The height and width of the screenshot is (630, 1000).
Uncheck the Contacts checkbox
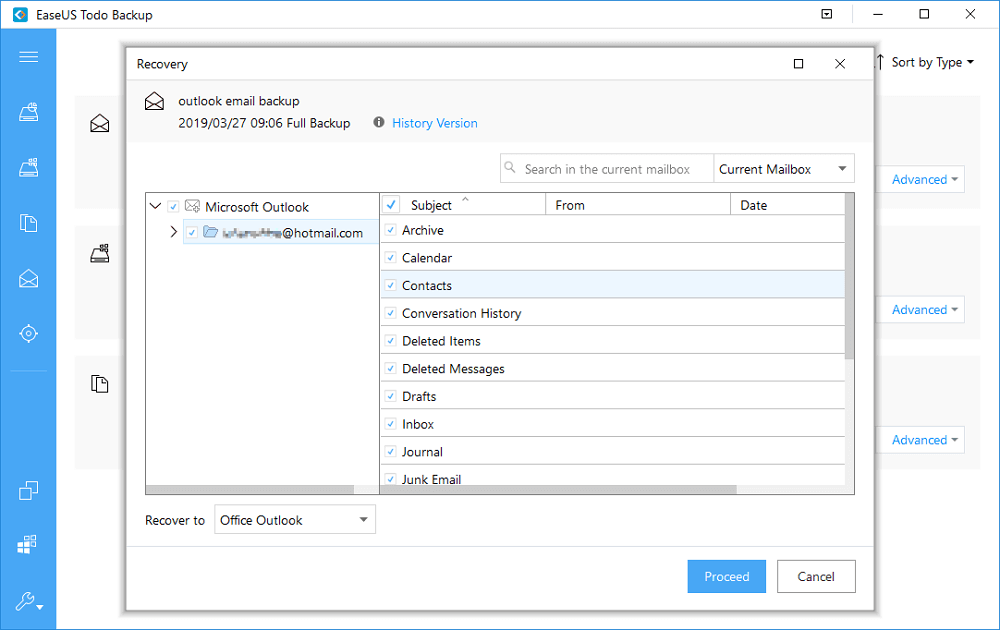click(391, 285)
